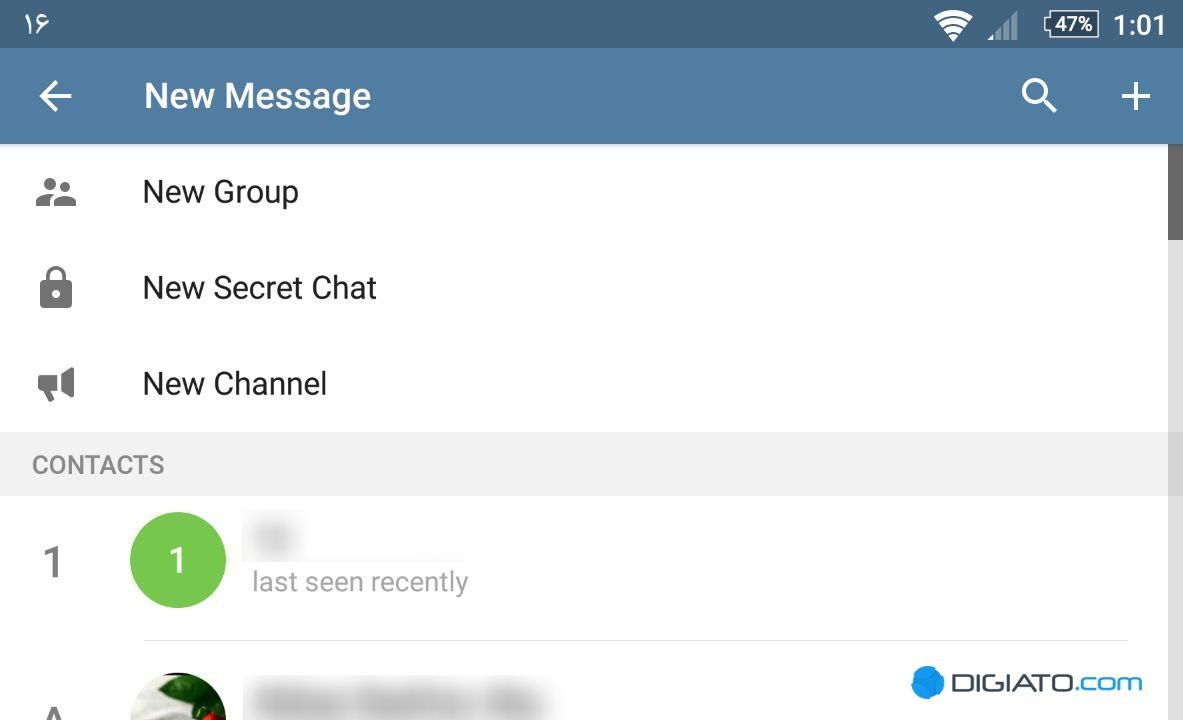Open search with the magnifier icon
The image size is (1183, 720).
(x=1039, y=96)
